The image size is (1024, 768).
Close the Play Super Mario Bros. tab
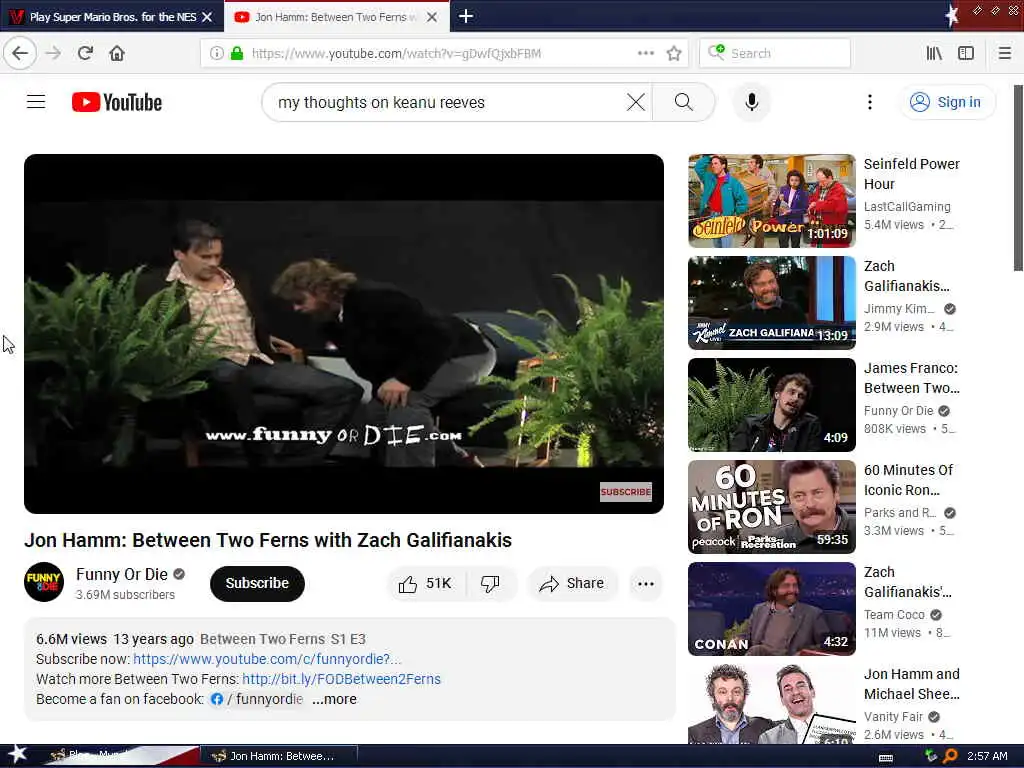point(207,17)
